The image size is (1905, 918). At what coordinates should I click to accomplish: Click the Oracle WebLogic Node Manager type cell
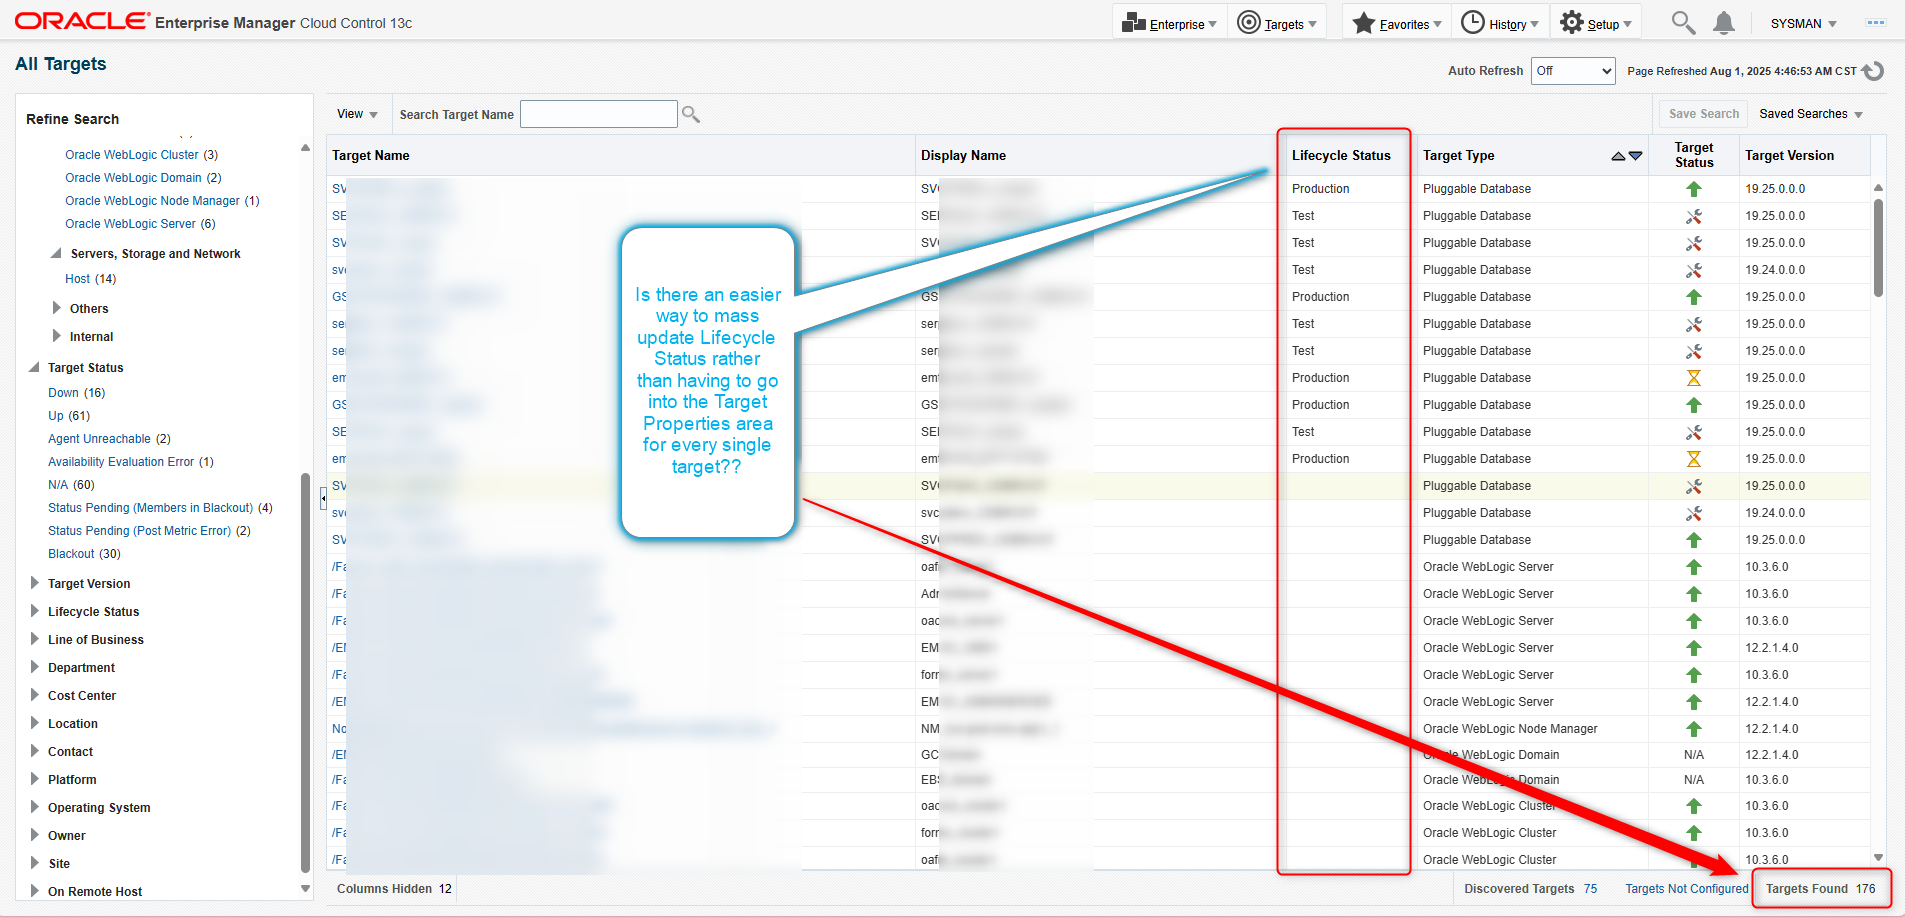tap(1510, 729)
